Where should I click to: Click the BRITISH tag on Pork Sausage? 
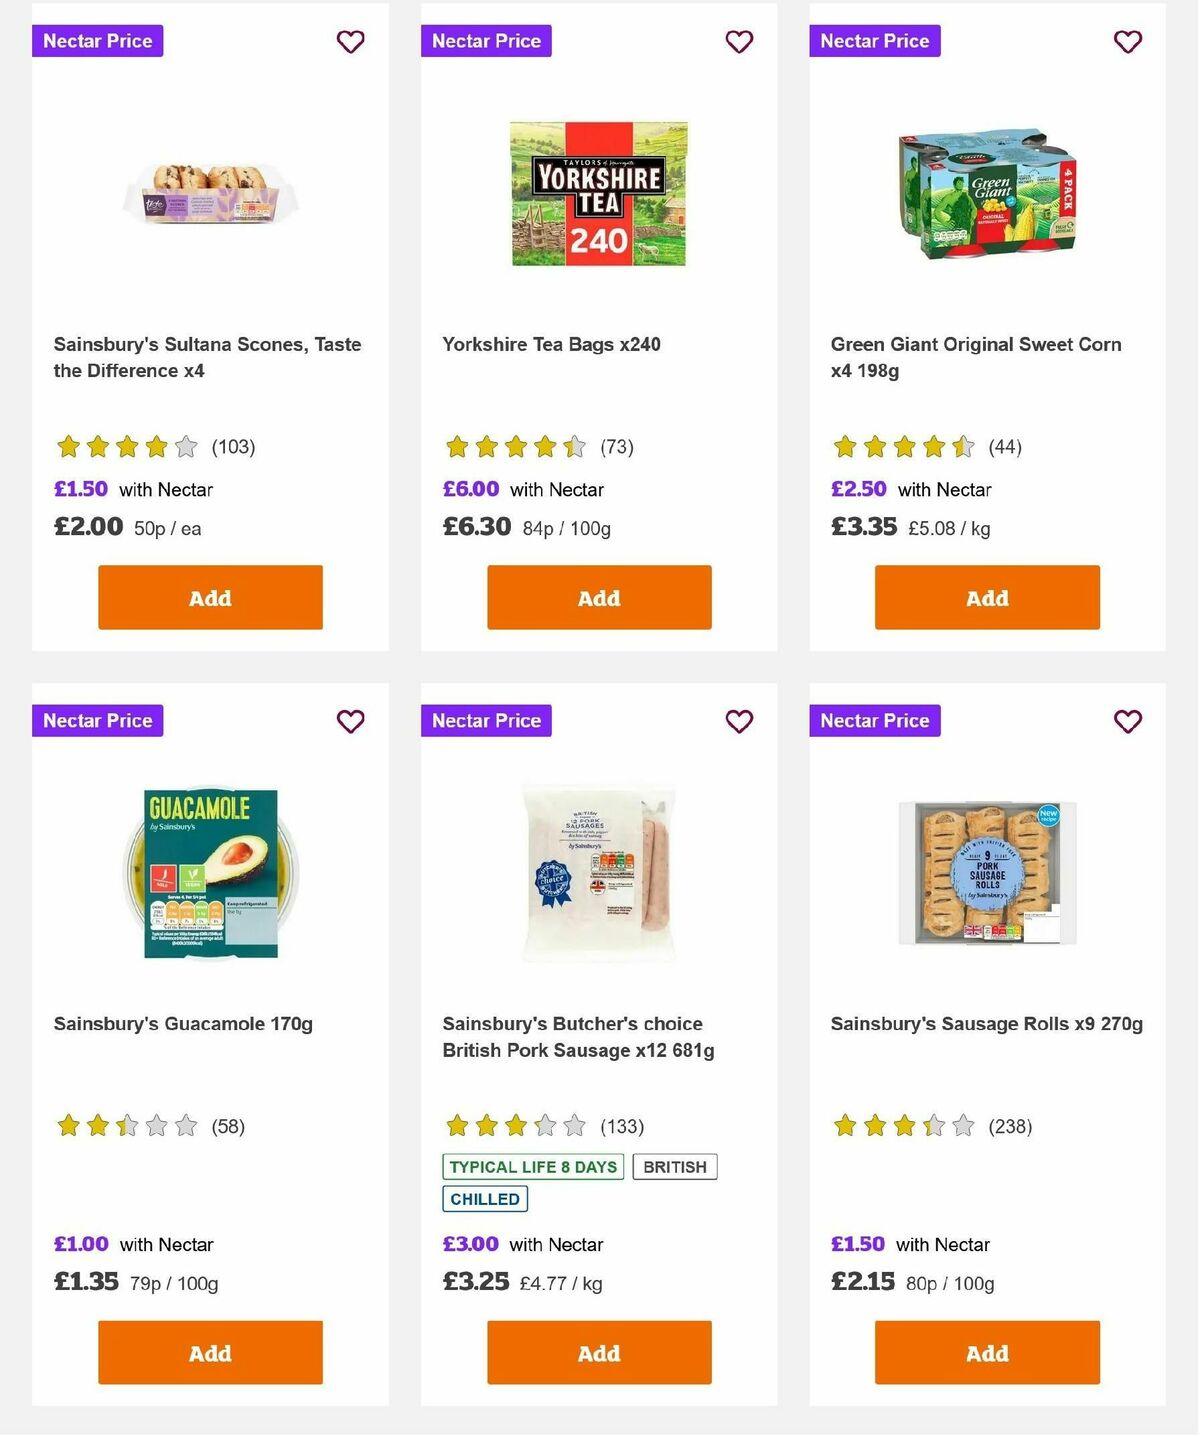[675, 1166]
